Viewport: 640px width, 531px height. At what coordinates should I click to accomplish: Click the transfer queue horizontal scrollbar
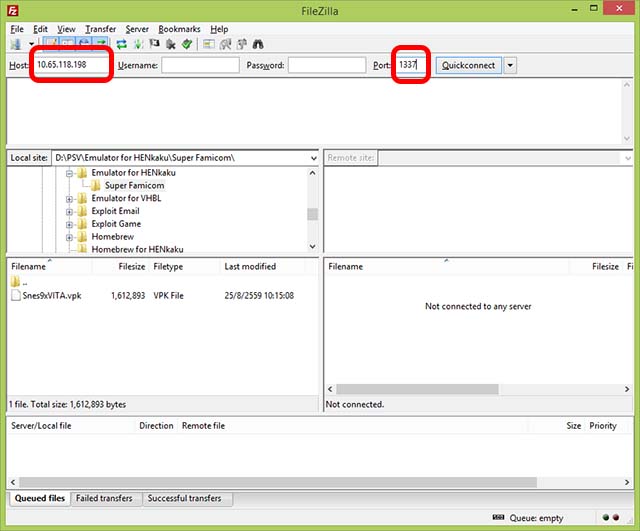(x=278, y=482)
